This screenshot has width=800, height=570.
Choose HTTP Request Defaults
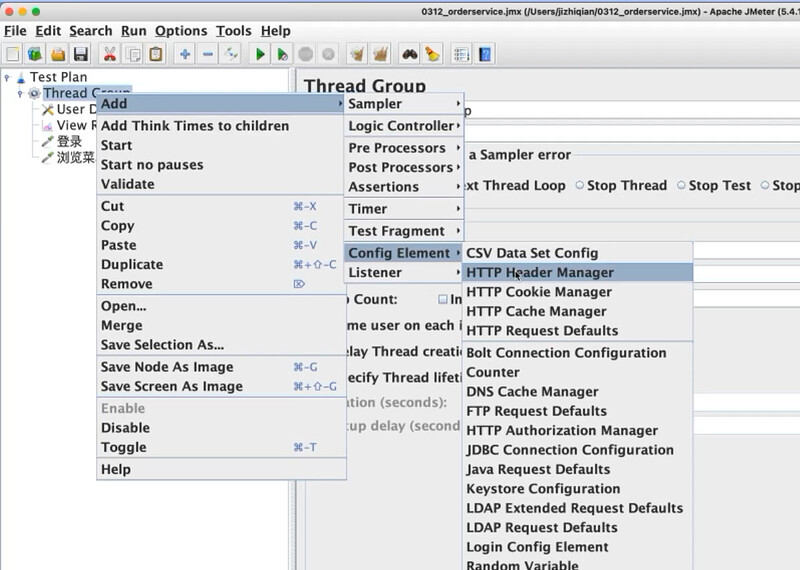coord(578,331)
